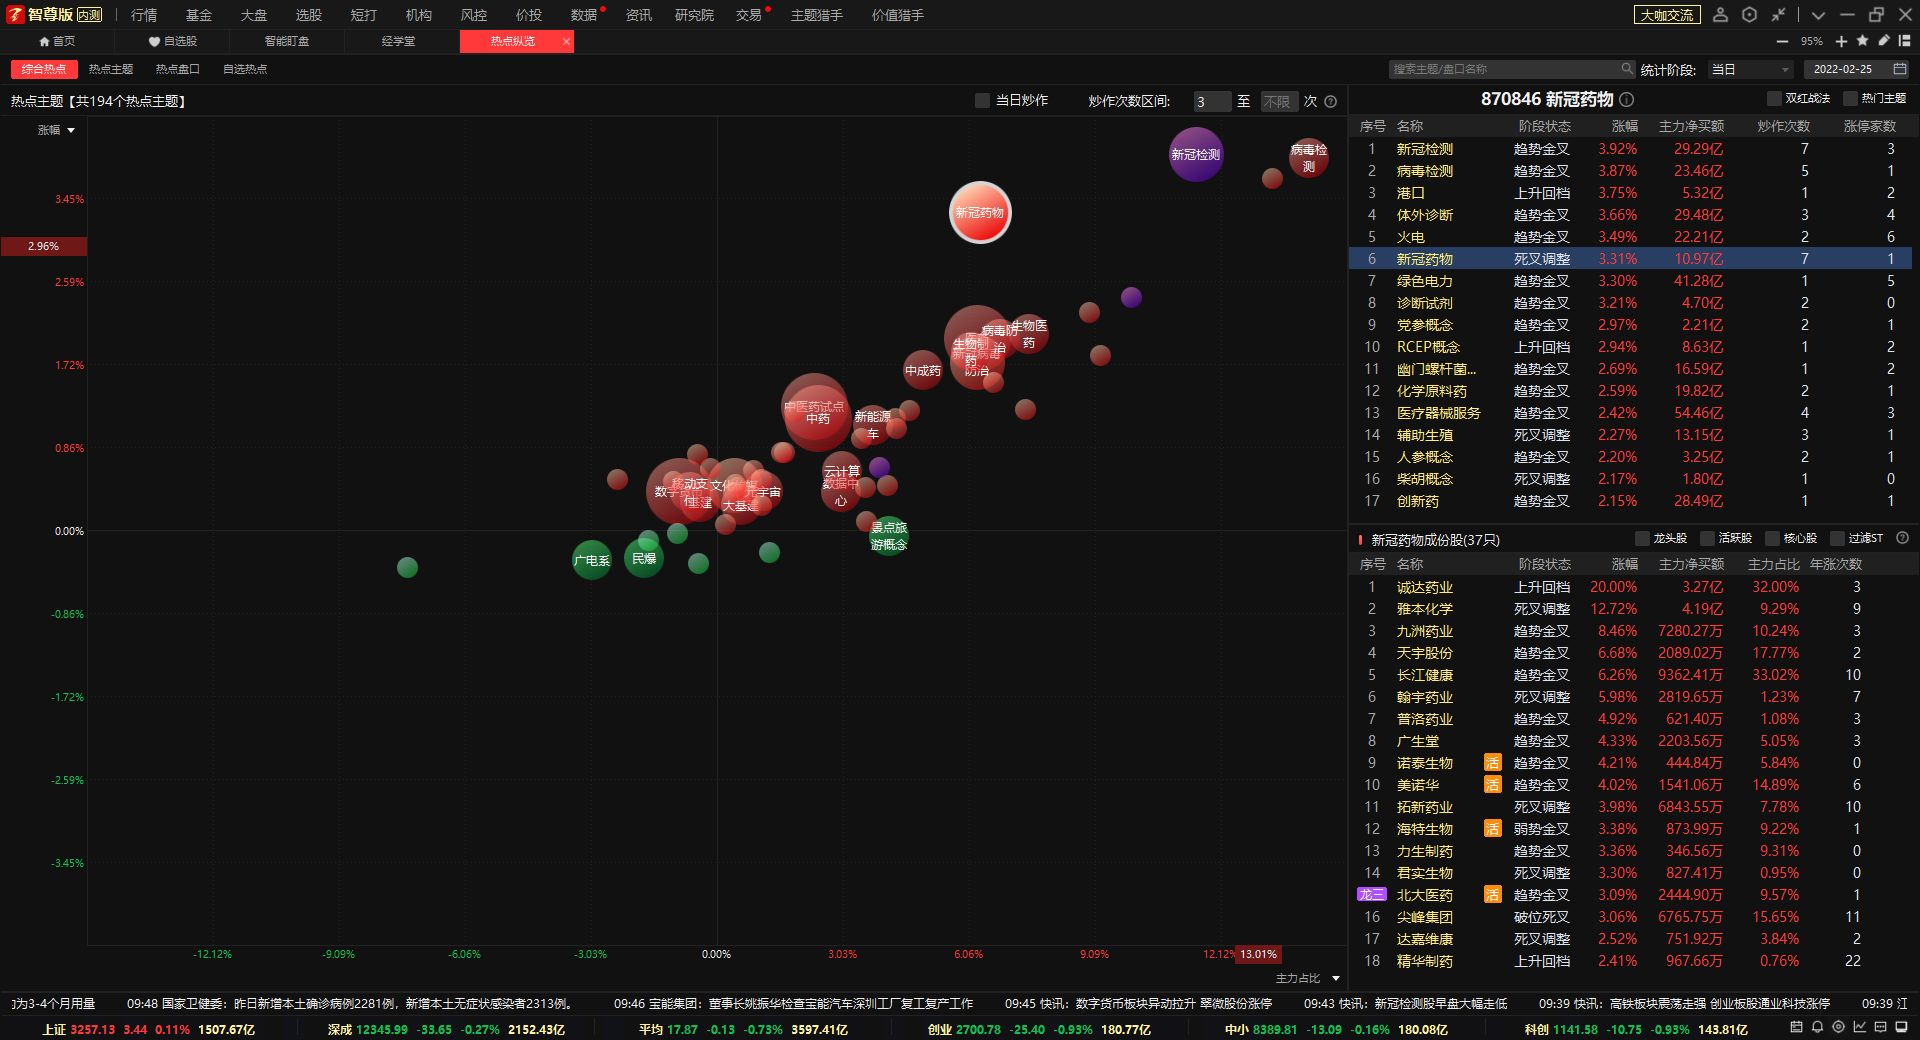Open the calendar icon in status bar

(x=1796, y=1027)
